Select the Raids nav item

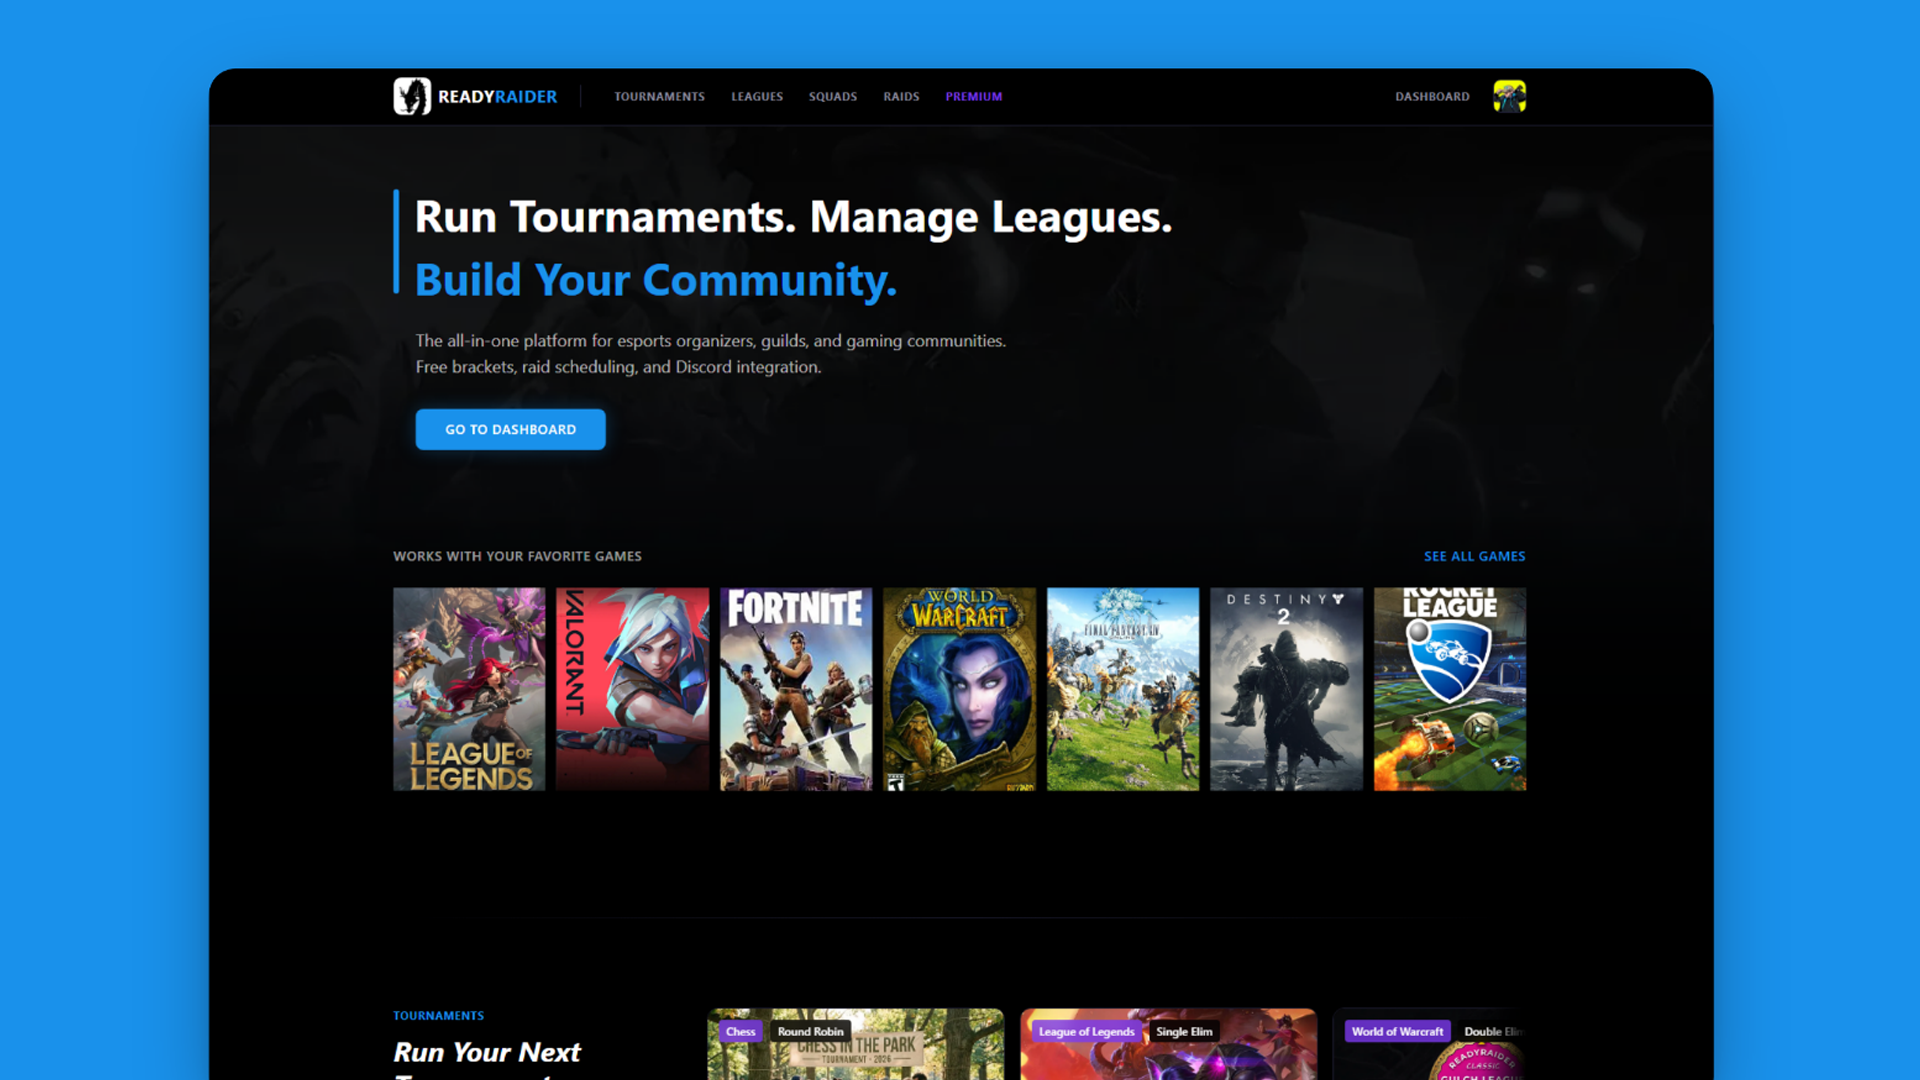tap(901, 97)
